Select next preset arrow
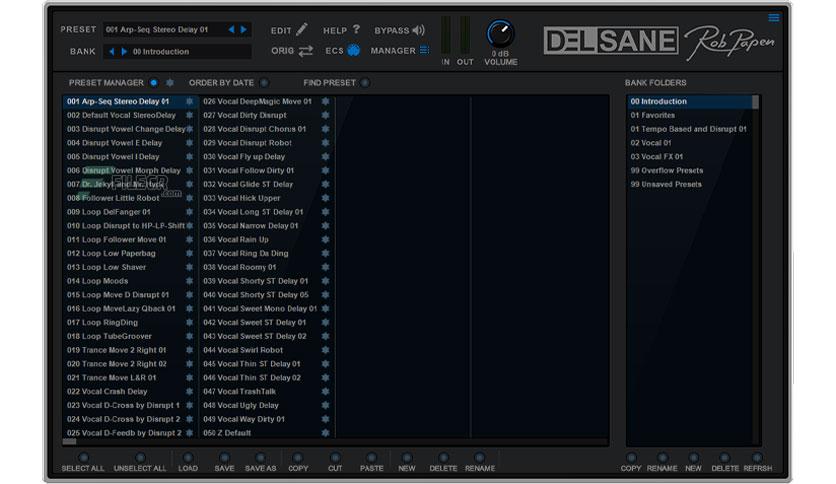This screenshot has height=484, width=836. (244, 29)
